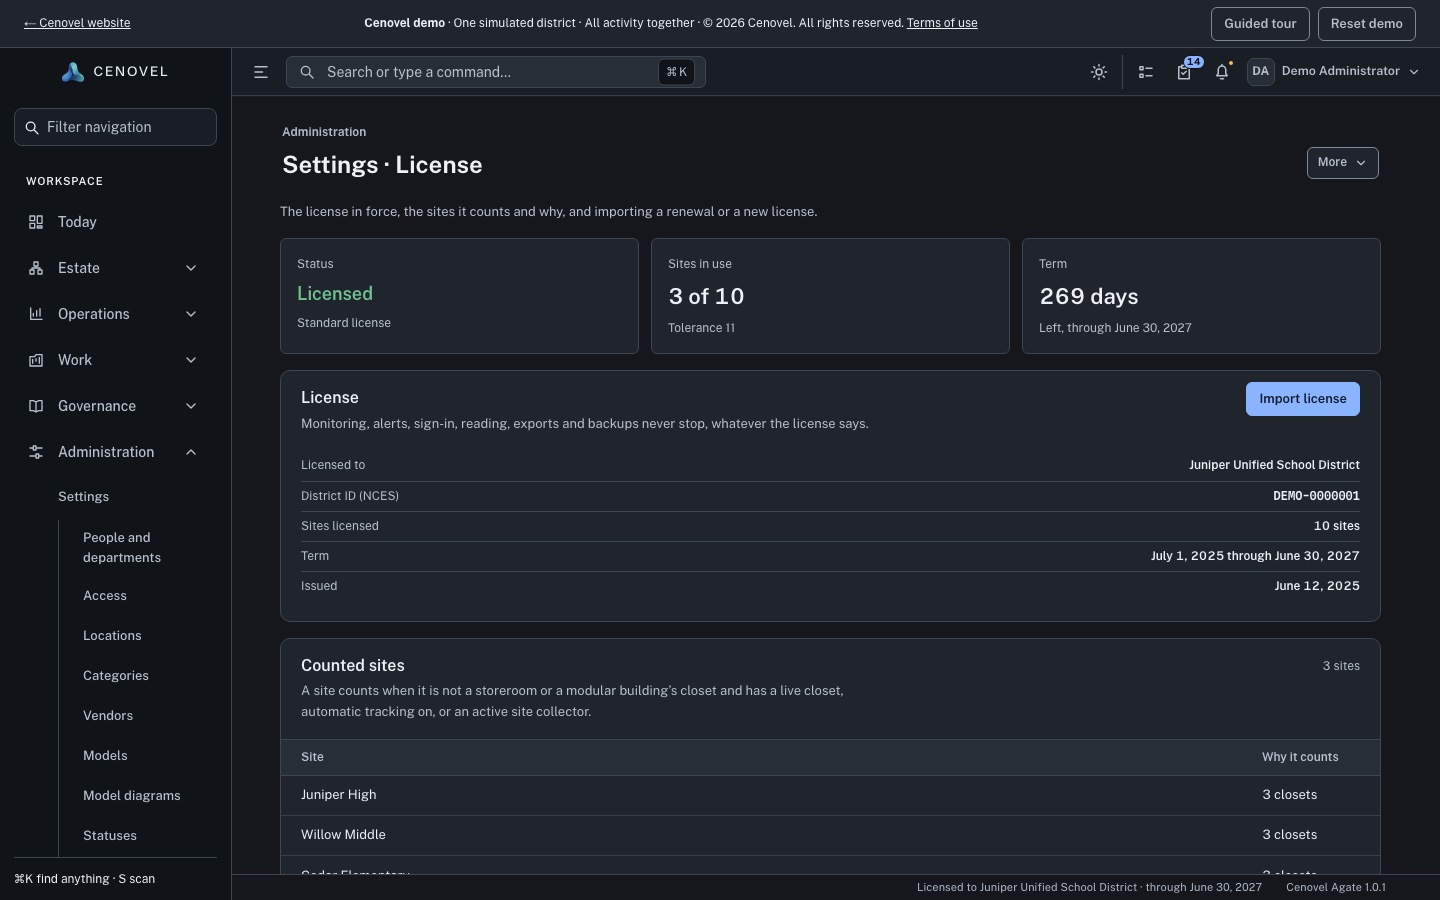Expand the Estate section chevron
The height and width of the screenshot is (900, 1440).
coord(191,268)
